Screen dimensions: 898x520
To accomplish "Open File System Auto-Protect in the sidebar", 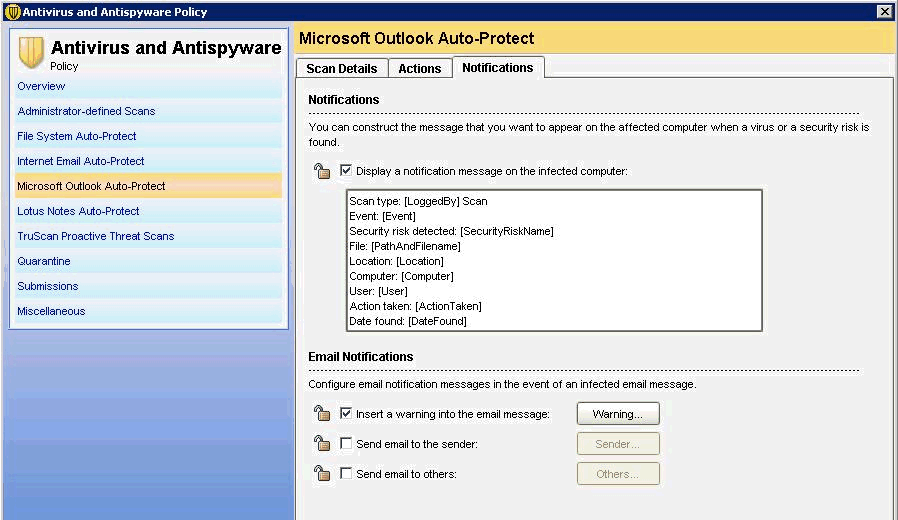I will 77,136.
